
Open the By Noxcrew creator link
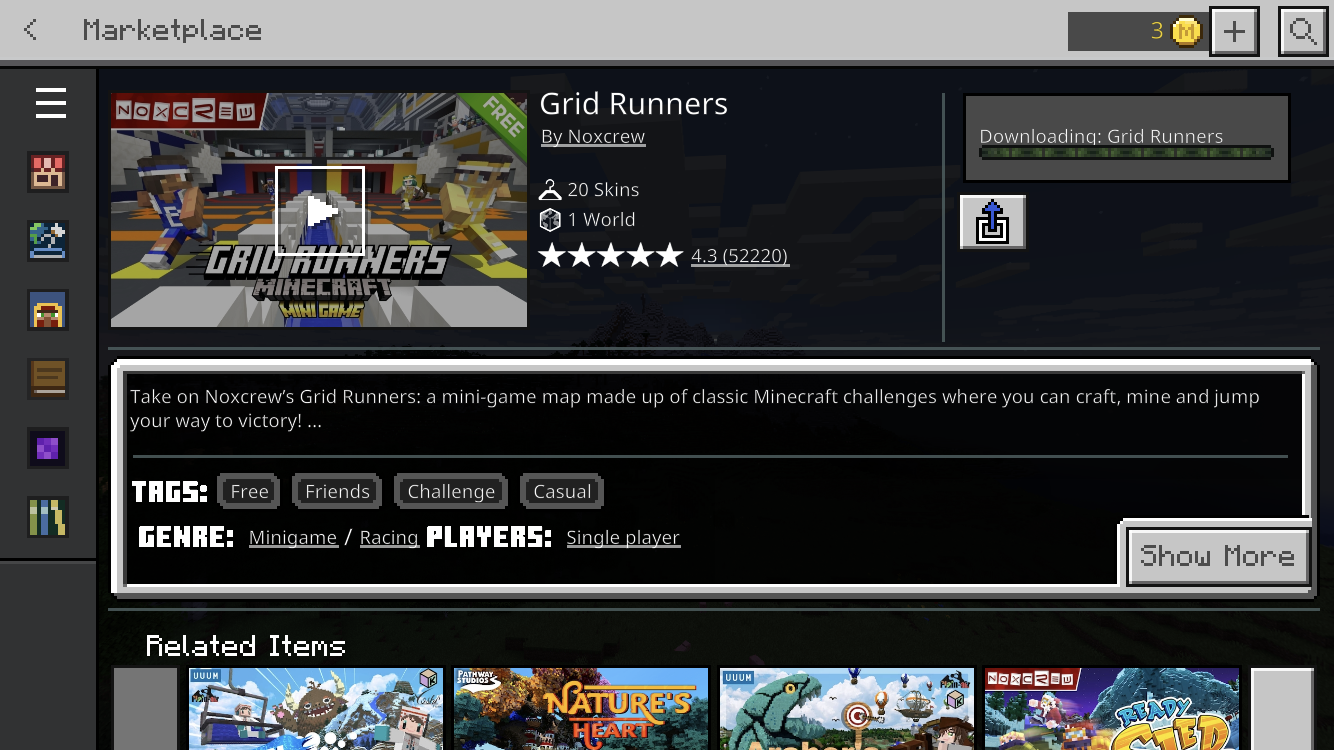tap(593, 137)
